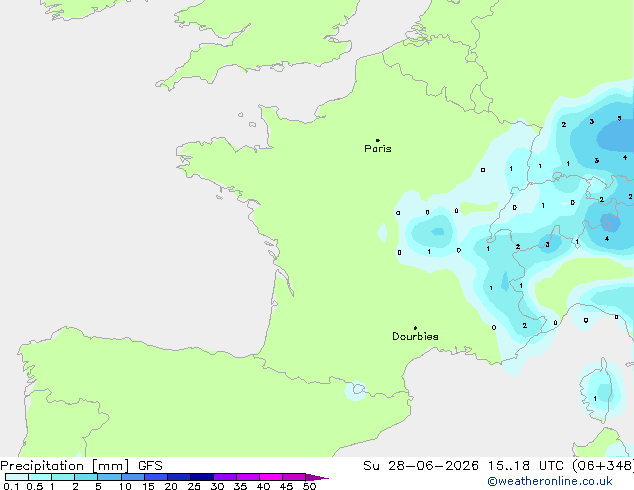Select the Paris city label
Screen dimensions: 634x490
(x=378, y=149)
